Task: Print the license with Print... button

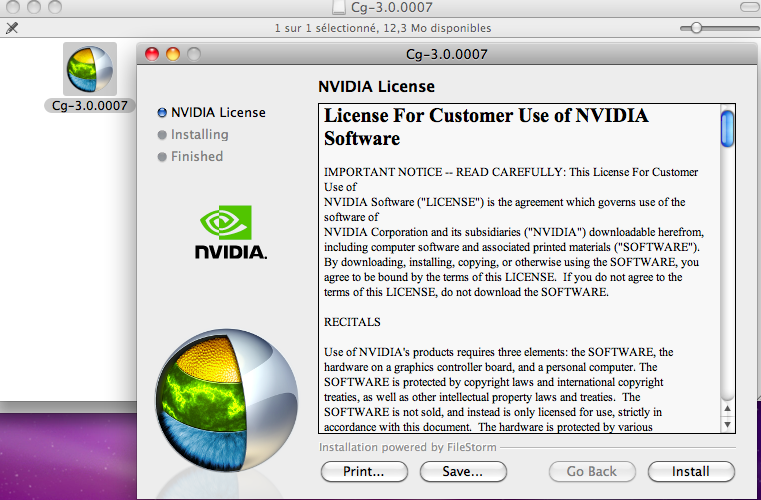Action: pyautogui.click(x=364, y=471)
